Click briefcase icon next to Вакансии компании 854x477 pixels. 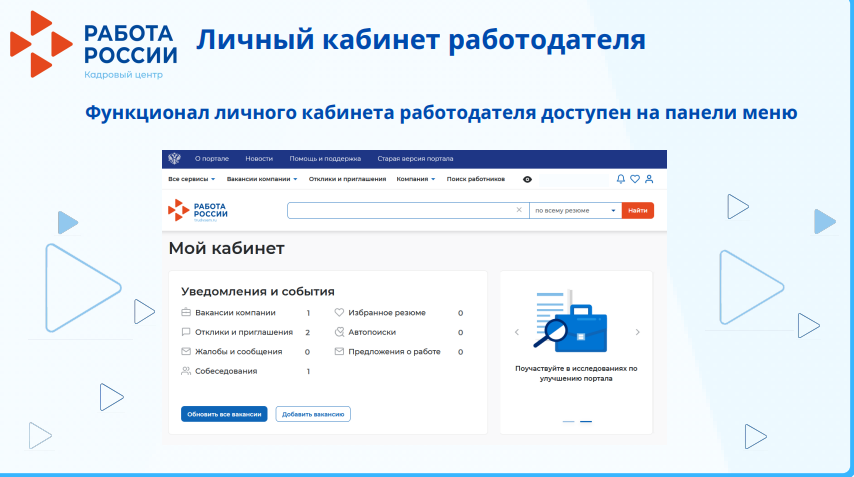coord(186,312)
